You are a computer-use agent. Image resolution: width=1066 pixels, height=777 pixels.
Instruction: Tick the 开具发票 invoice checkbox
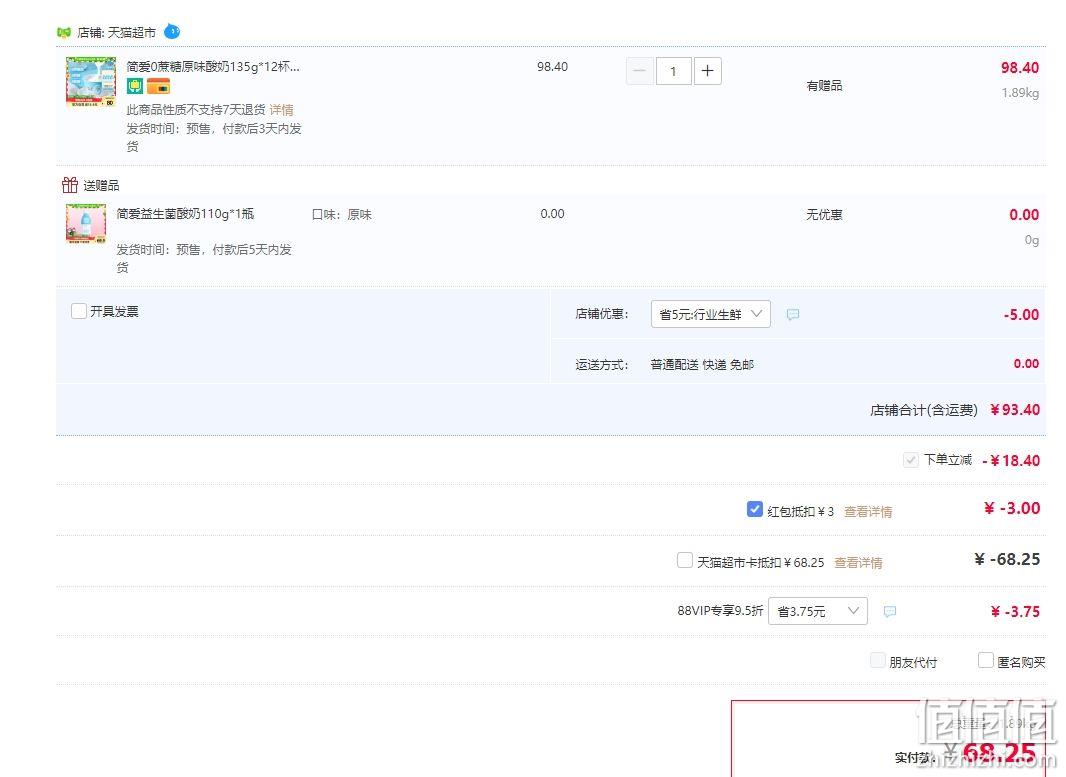(79, 311)
